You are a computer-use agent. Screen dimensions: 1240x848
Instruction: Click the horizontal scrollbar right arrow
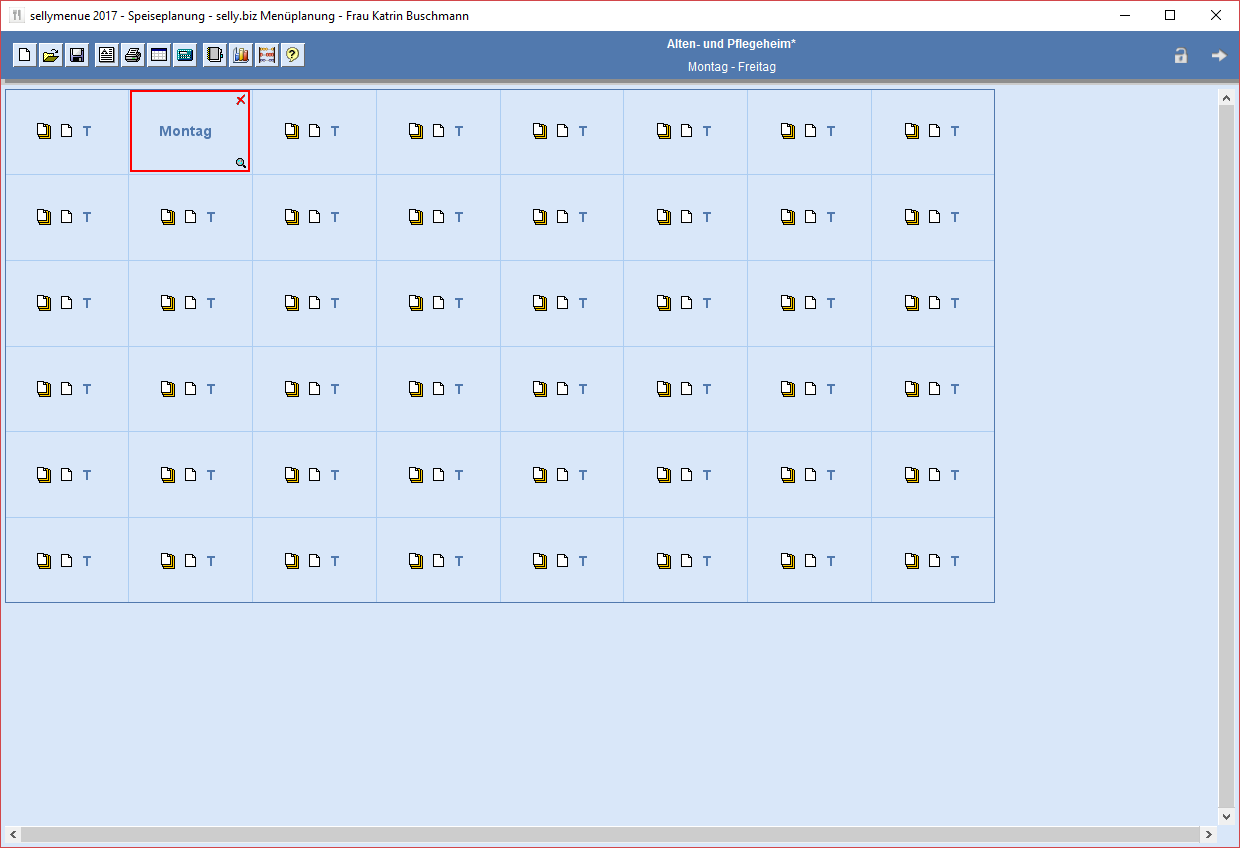[x=1209, y=834]
